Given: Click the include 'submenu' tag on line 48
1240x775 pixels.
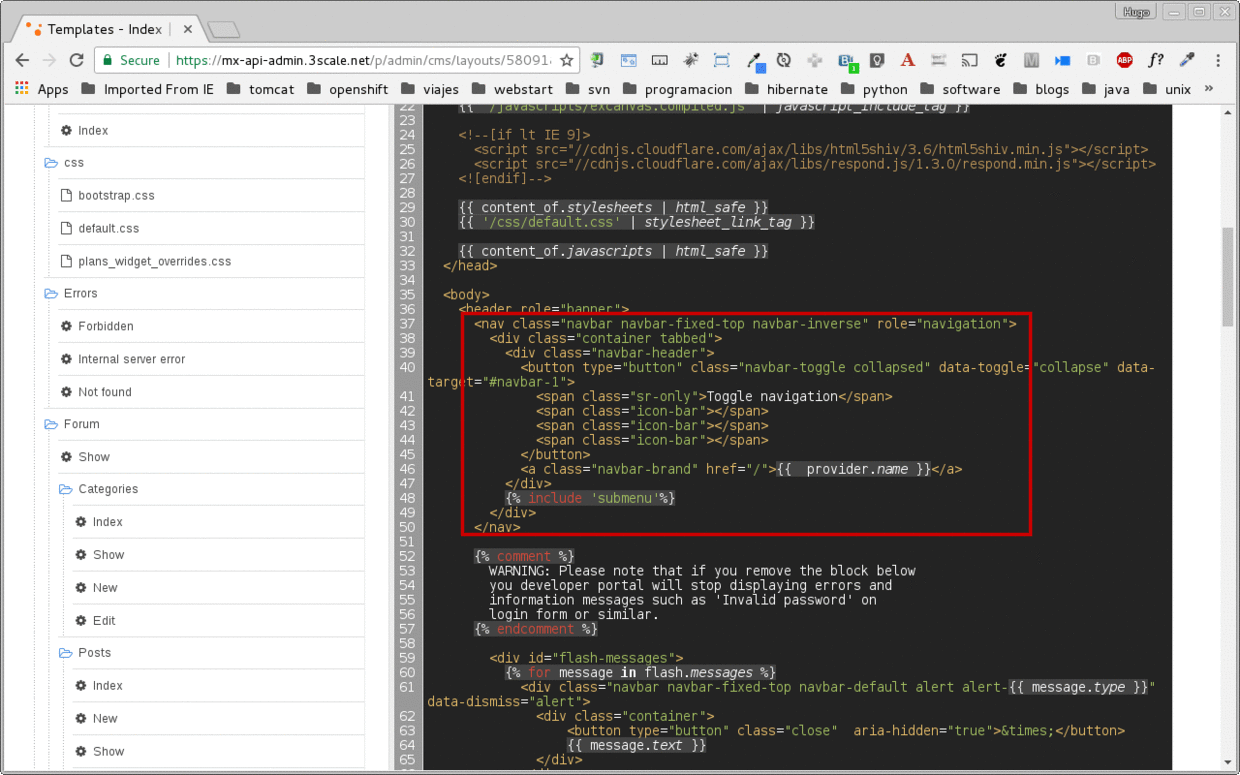Looking at the screenshot, I should 590,498.
